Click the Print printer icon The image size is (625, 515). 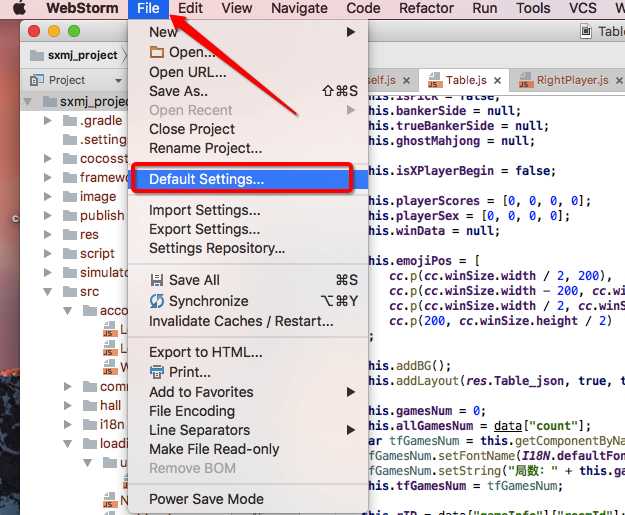pyautogui.click(x=157, y=372)
